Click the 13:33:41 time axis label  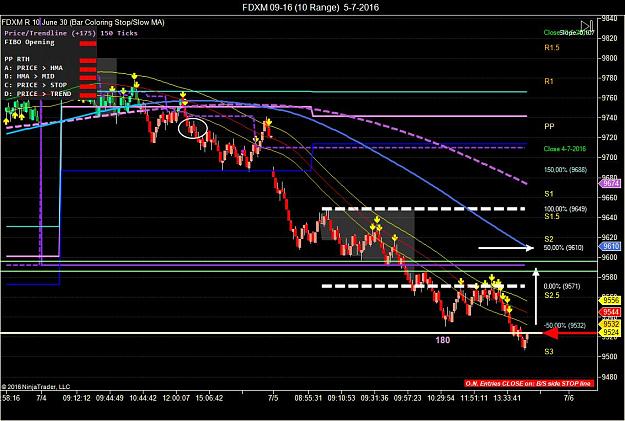[507, 398]
